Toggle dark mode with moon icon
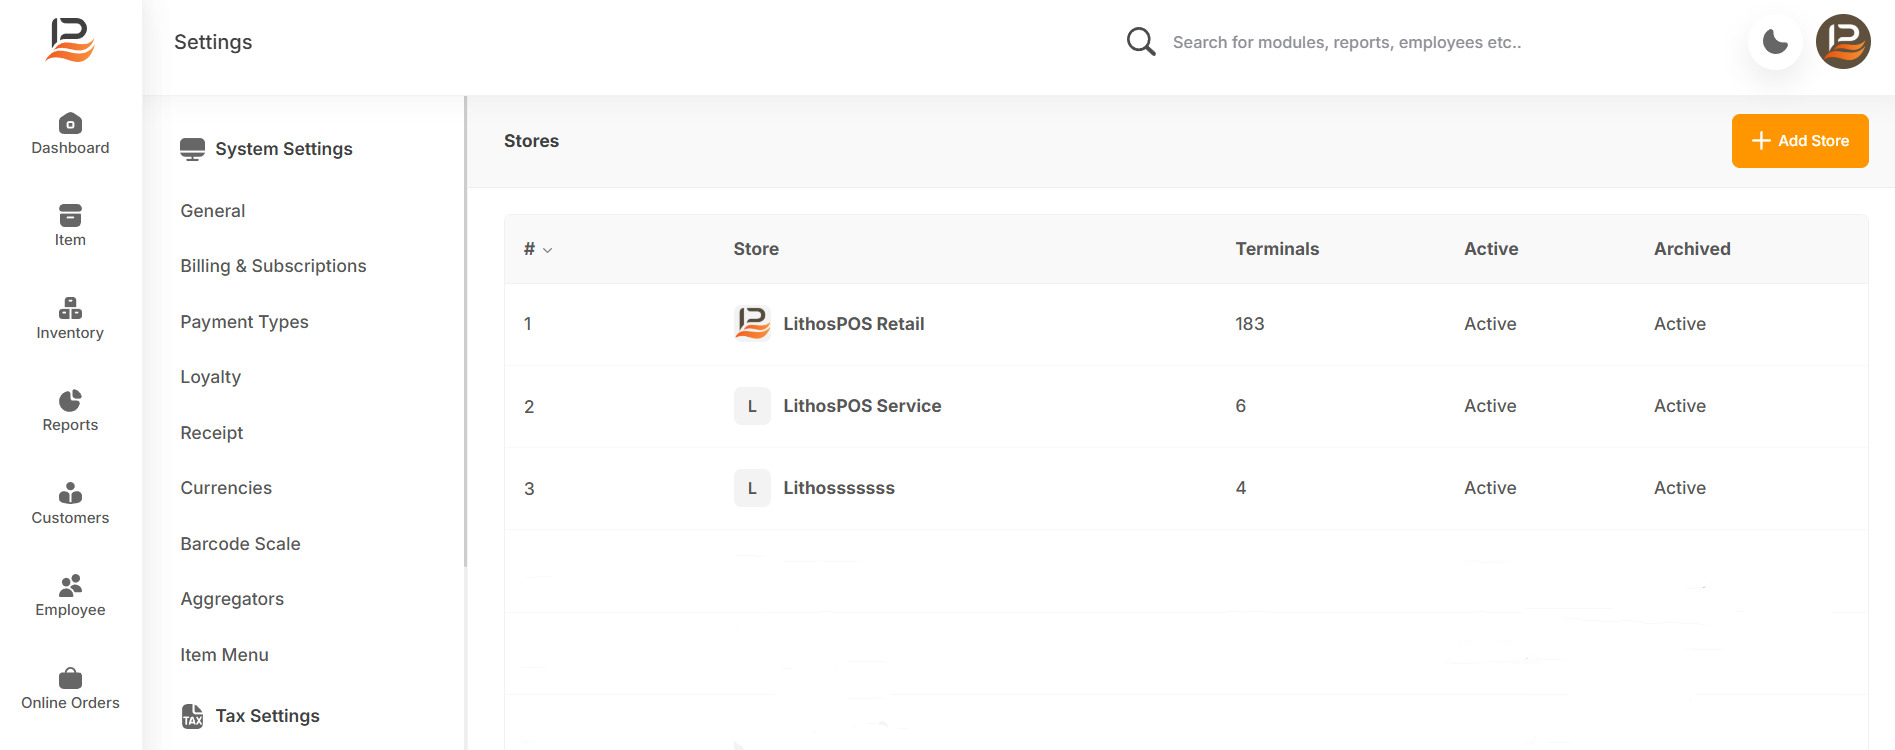The width and height of the screenshot is (1895, 750). point(1775,42)
